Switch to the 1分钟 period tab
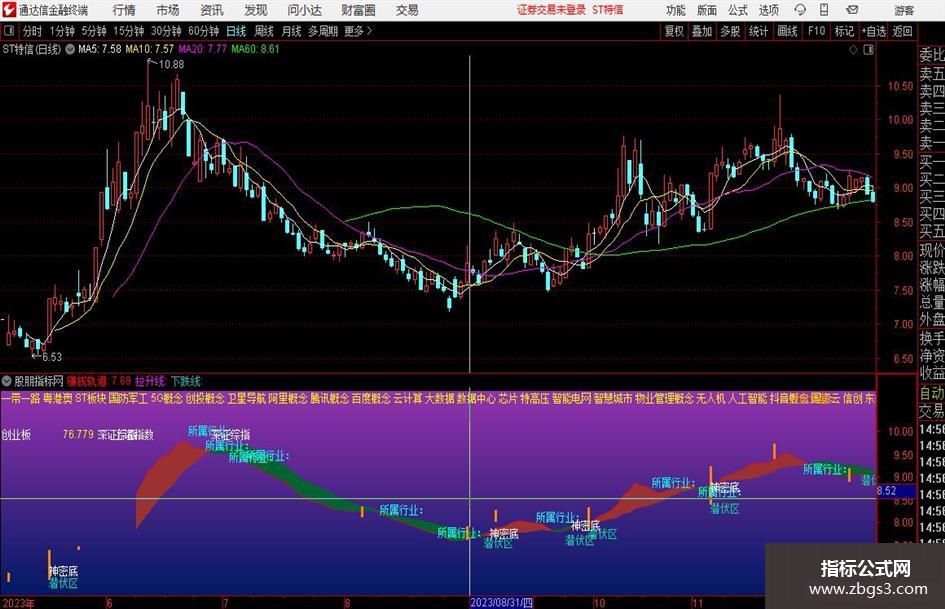This screenshot has width=945, height=609. click(x=62, y=31)
